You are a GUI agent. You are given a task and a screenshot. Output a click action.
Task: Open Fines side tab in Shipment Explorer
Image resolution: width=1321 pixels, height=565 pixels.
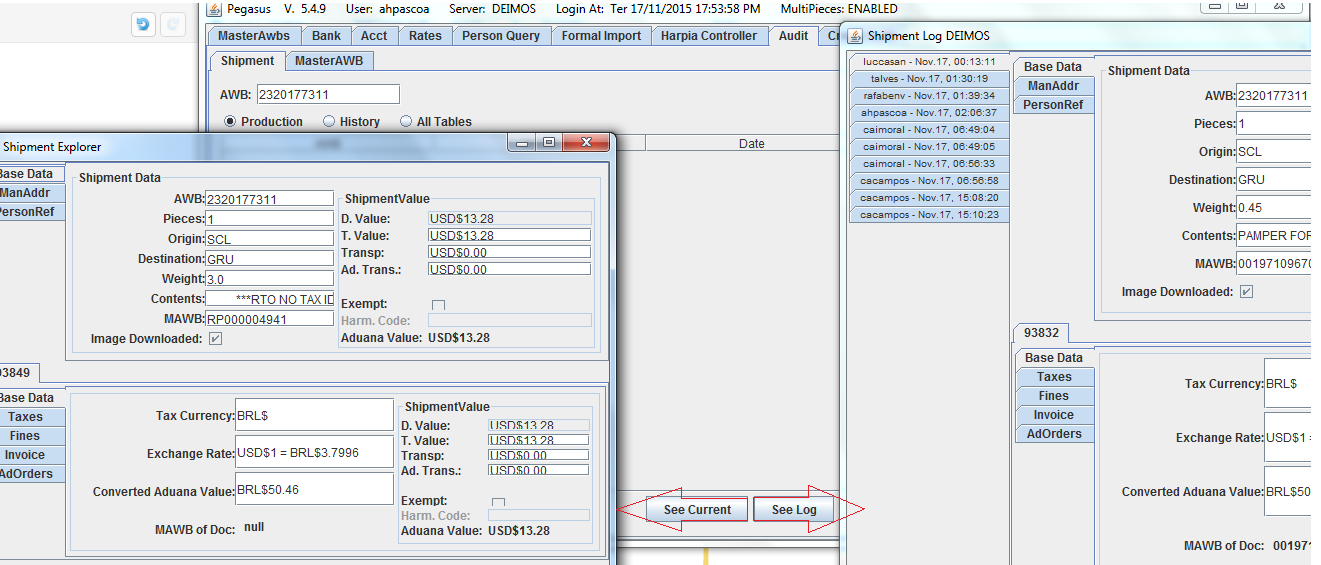(30, 436)
